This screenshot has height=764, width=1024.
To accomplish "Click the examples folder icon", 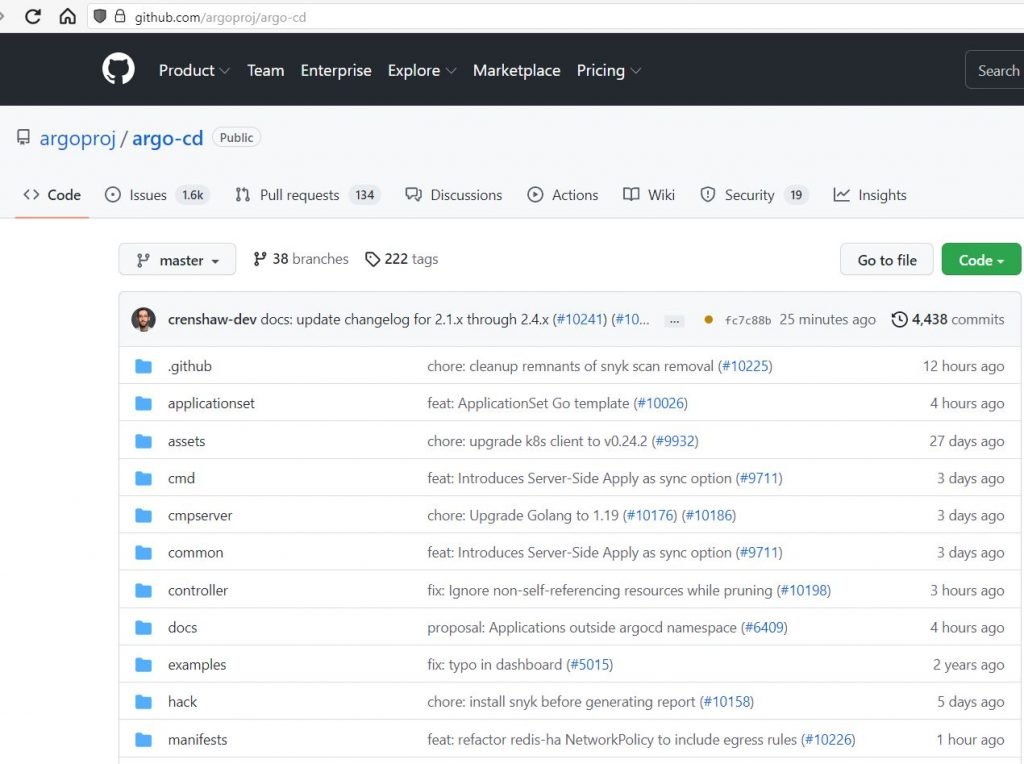I will pos(143,665).
